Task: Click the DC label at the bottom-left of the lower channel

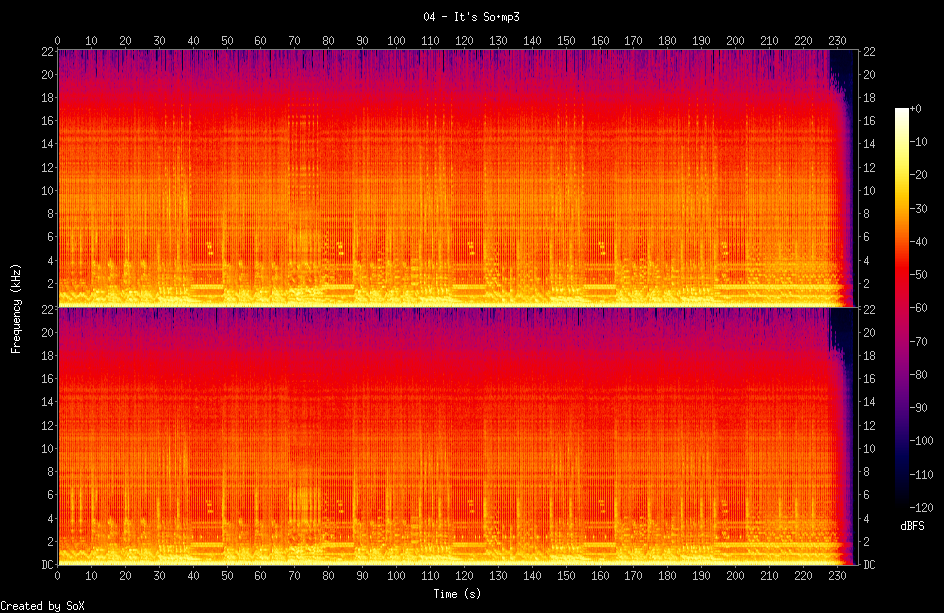Action: tap(47, 565)
